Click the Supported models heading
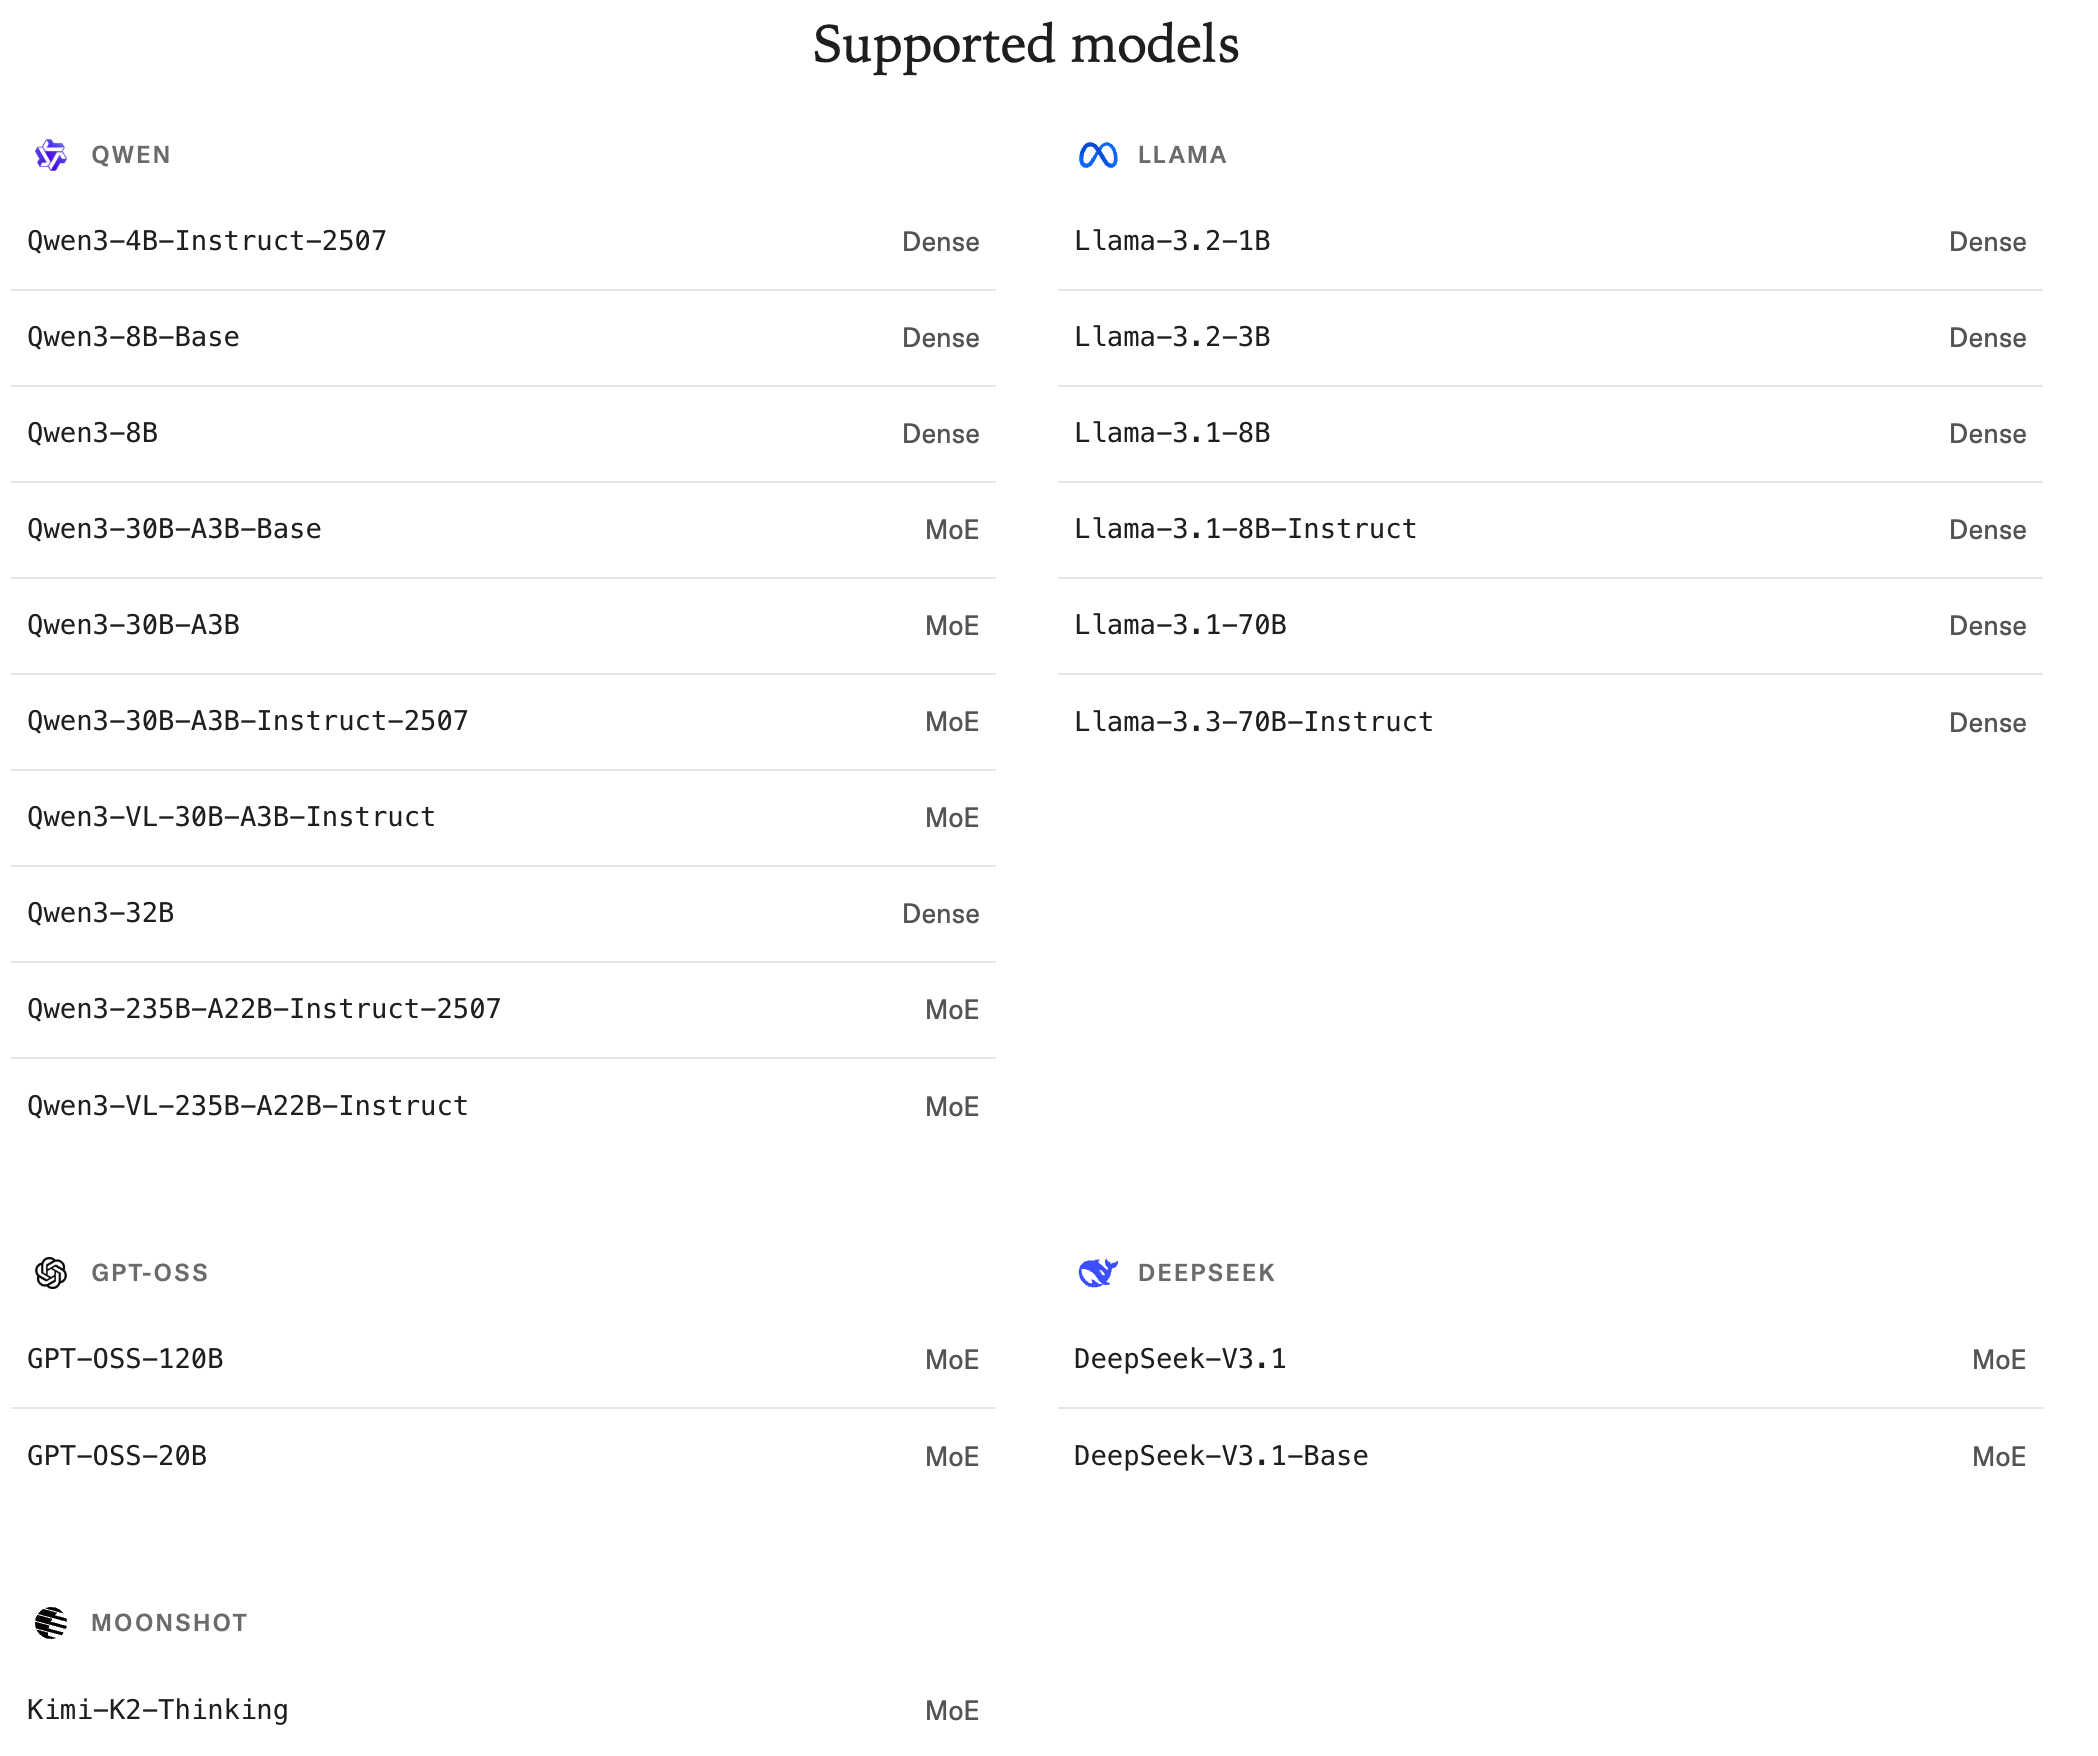This screenshot has width=2098, height=1756. coord(1026,45)
